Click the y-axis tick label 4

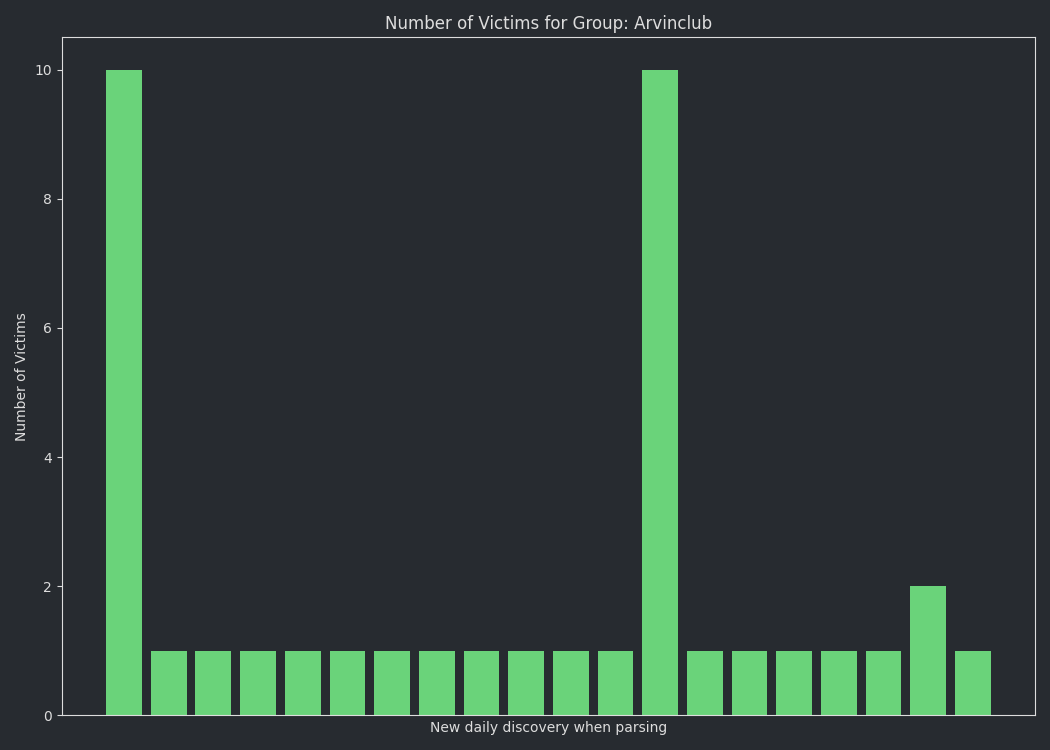[48, 457]
